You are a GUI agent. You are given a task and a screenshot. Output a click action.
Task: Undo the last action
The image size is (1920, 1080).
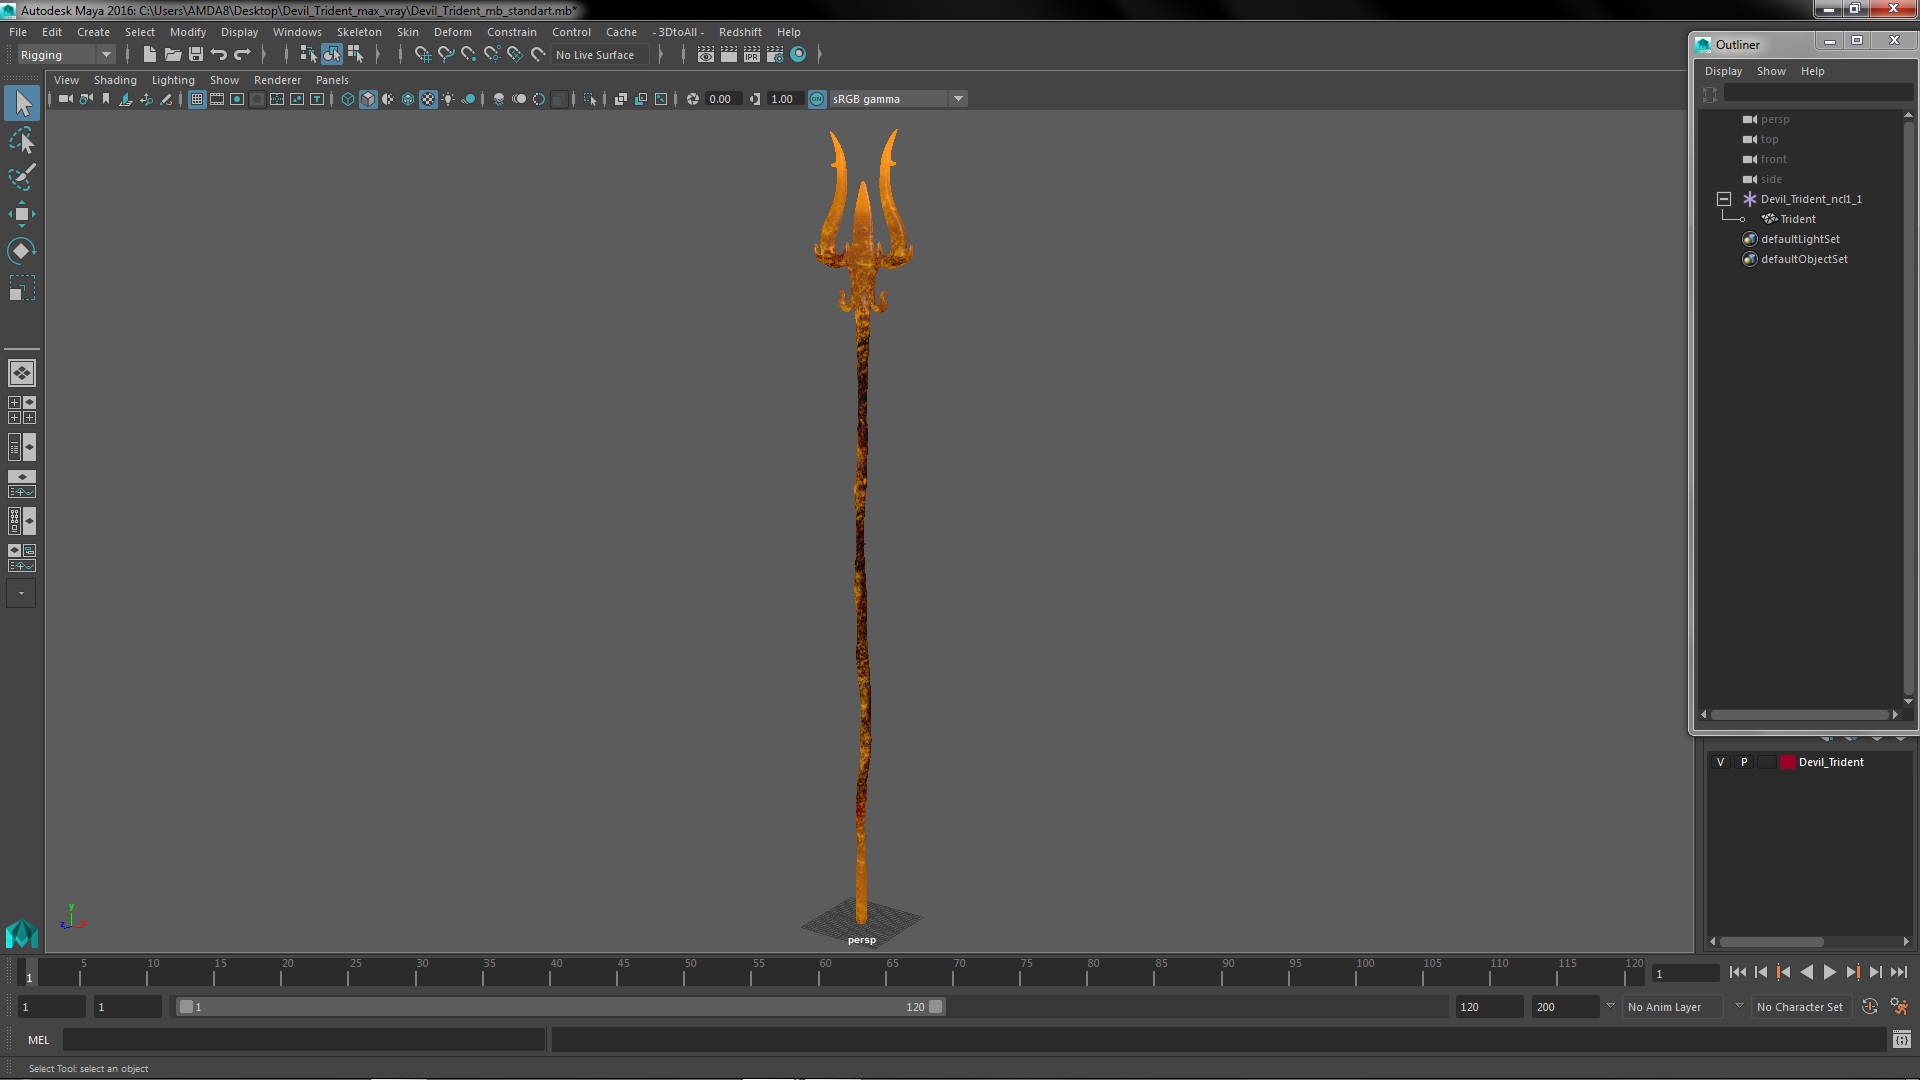[219, 55]
